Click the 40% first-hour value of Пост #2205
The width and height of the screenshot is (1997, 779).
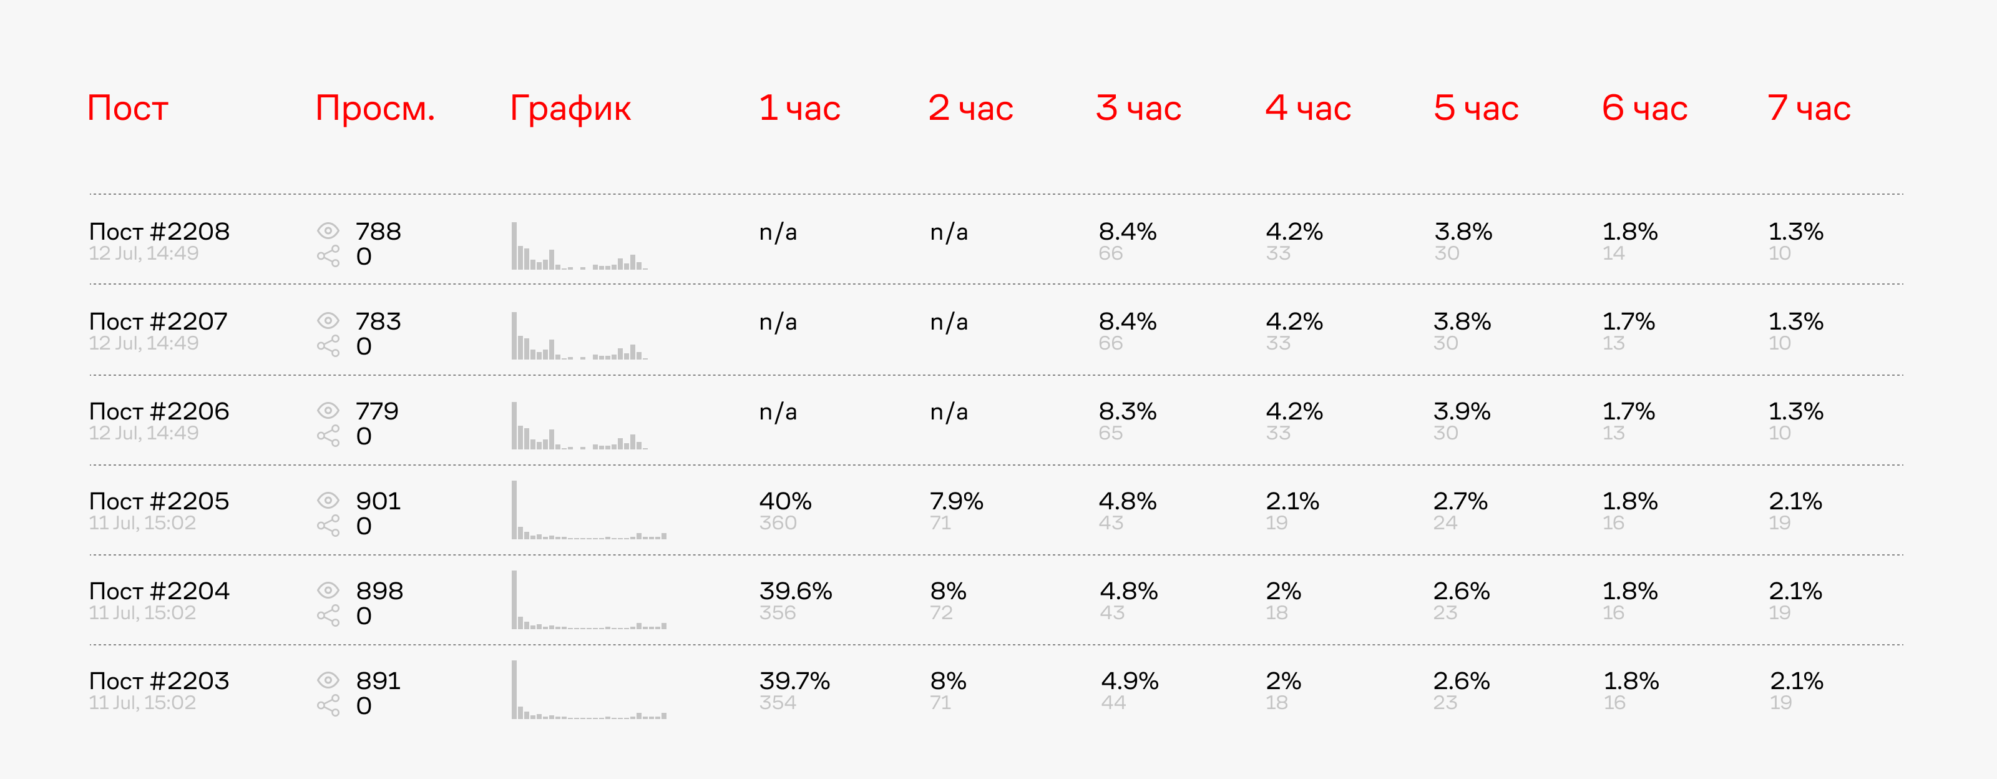point(785,501)
